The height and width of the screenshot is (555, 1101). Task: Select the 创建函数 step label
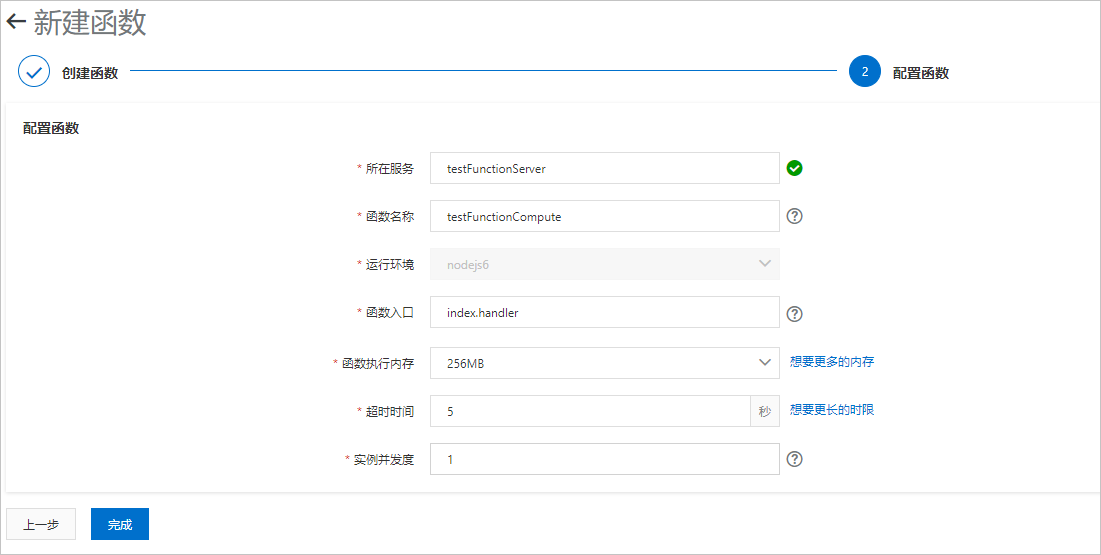(90, 72)
